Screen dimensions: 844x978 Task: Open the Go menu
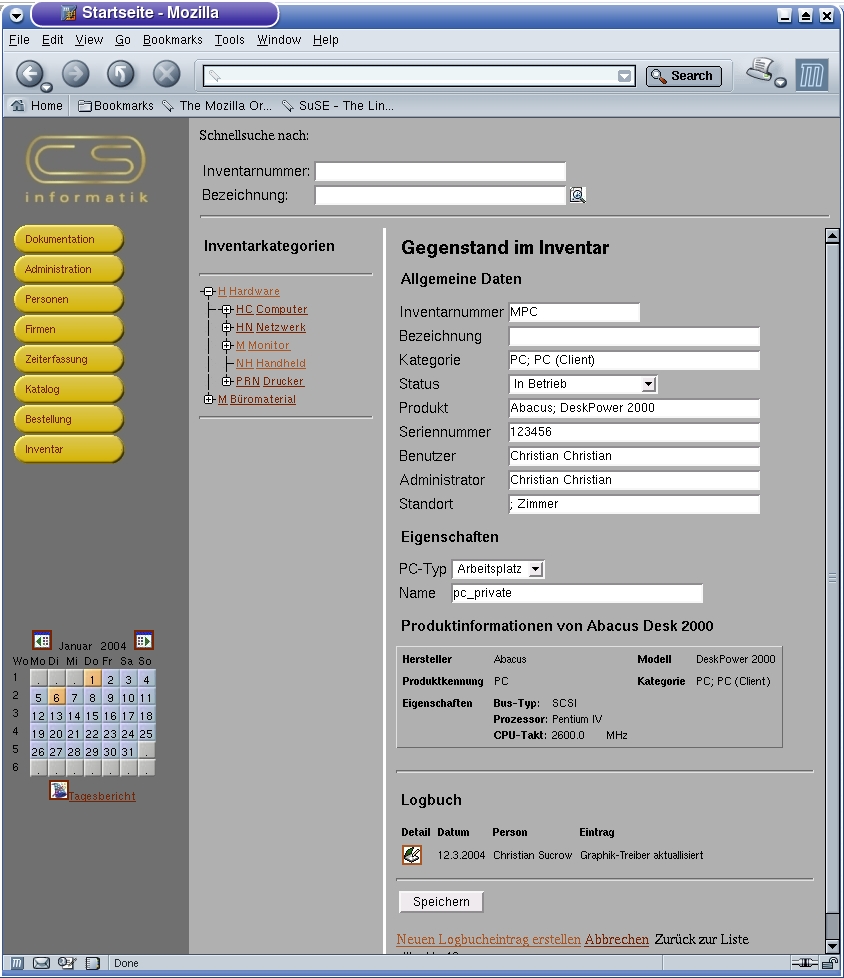pyautogui.click(x=123, y=40)
